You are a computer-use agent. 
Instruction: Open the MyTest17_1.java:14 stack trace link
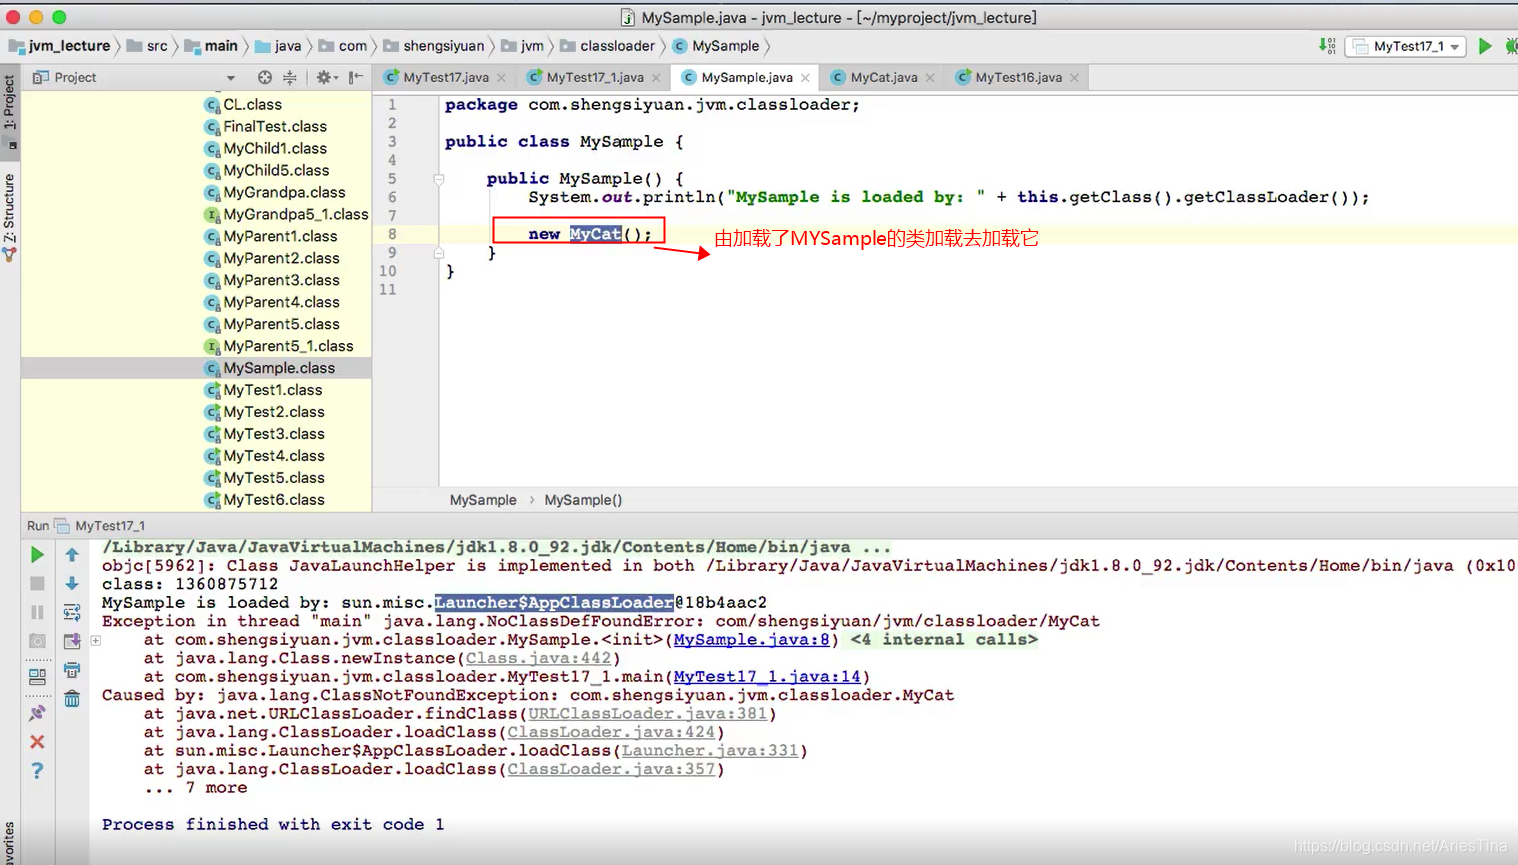(x=767, y=677)
